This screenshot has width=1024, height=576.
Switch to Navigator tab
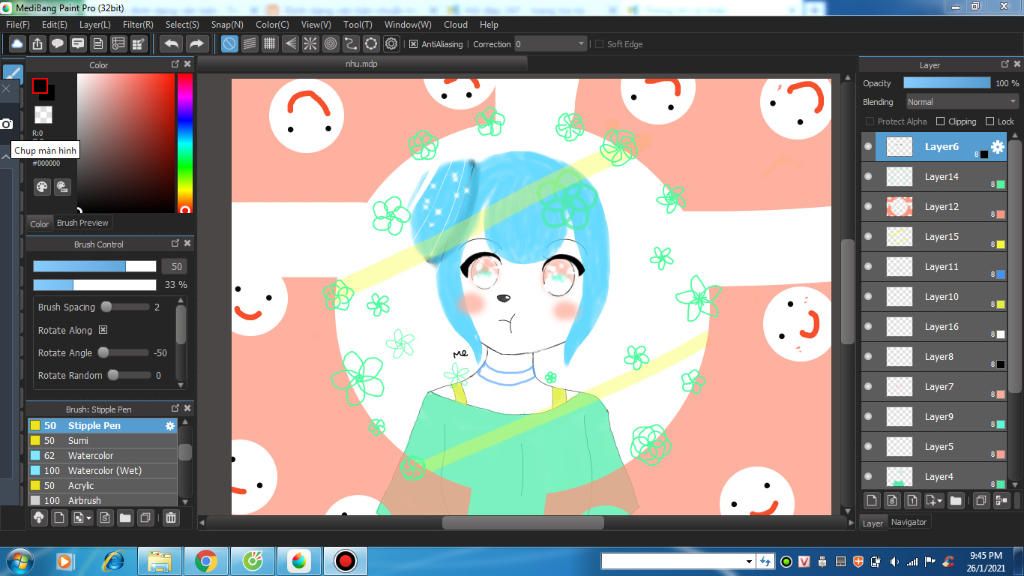908,522
